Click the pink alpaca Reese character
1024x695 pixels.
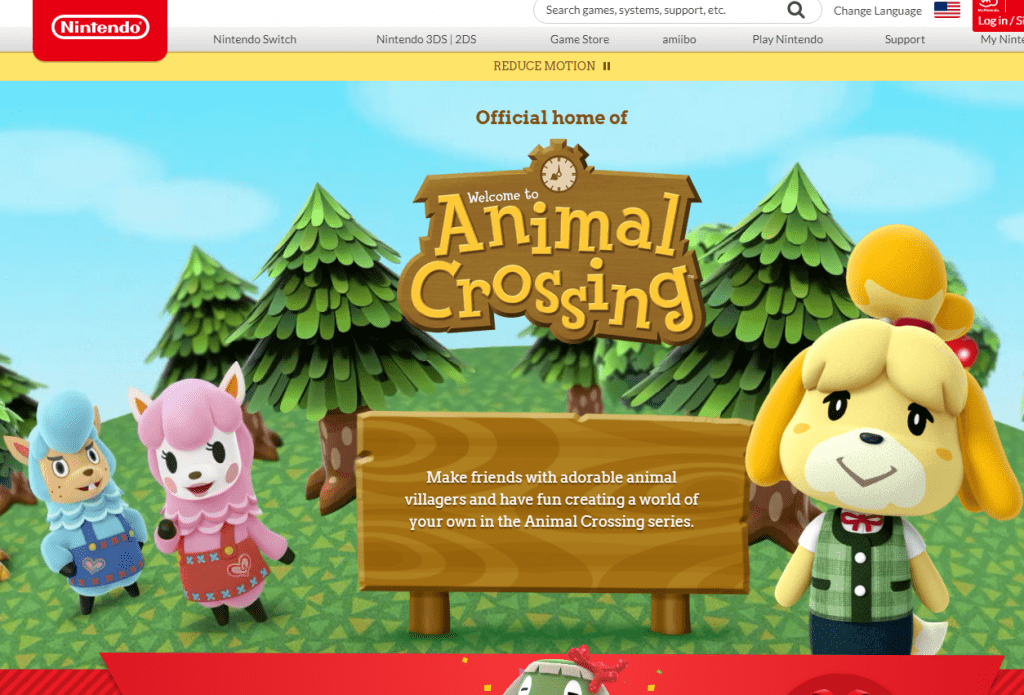click(210, 494)
